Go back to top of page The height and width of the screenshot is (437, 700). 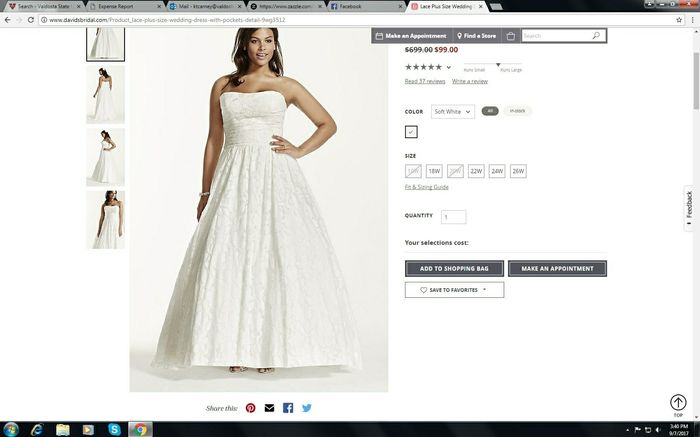tap(678, 403)
